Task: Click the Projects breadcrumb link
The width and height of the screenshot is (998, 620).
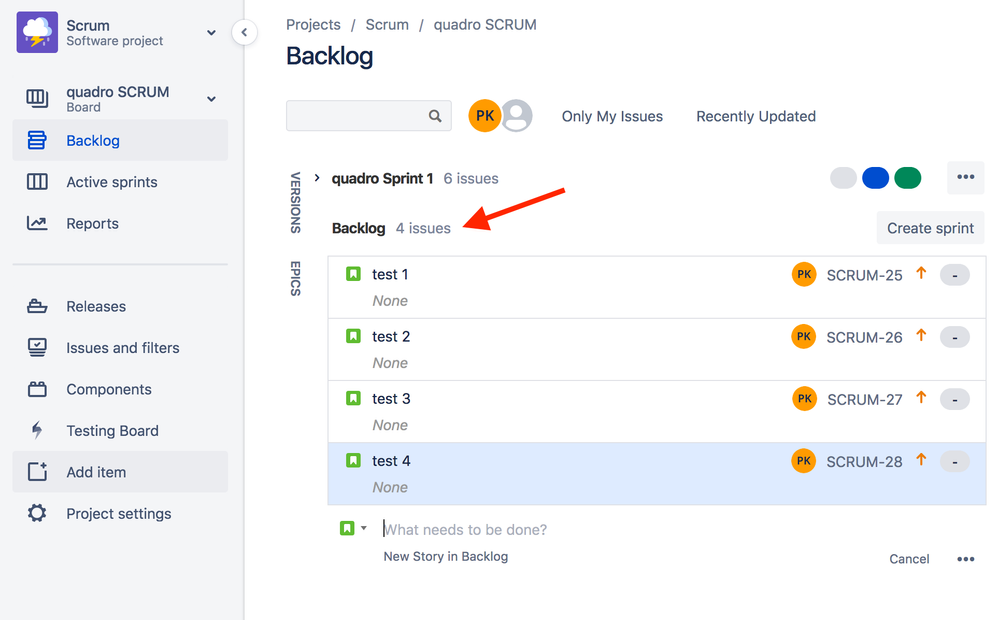Action: (313, 25)
